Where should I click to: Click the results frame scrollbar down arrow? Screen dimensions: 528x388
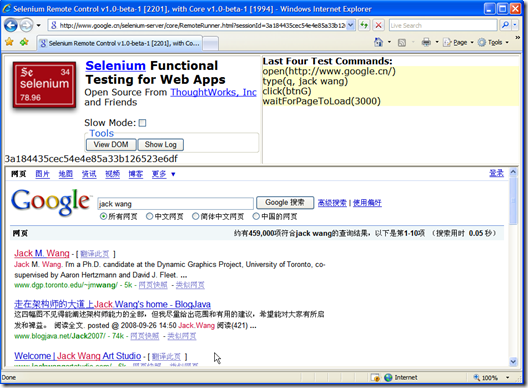pos(513,362)
